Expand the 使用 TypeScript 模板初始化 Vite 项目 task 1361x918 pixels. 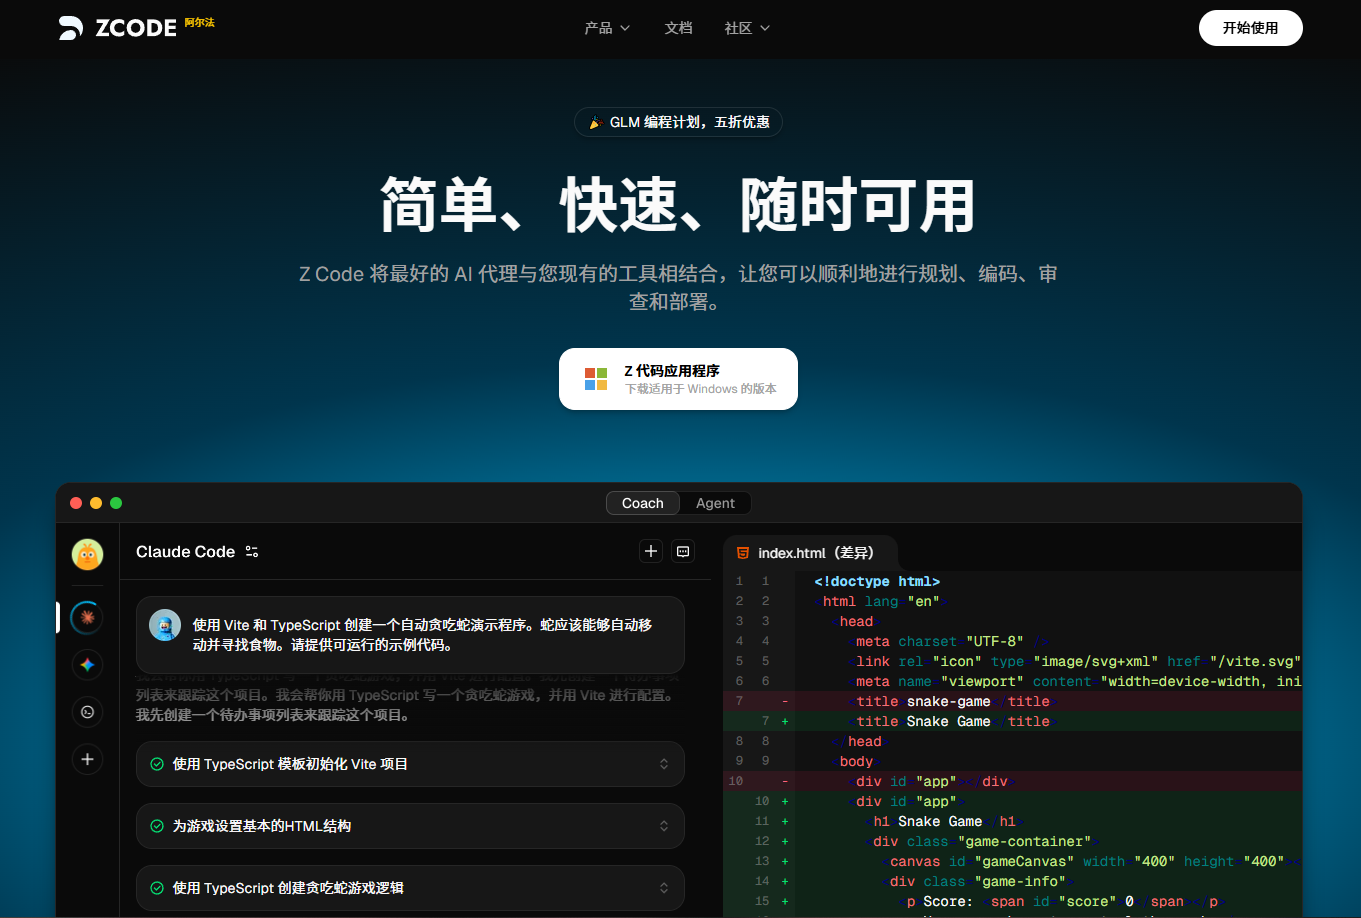pyautogui.click(x=664, y=764)
